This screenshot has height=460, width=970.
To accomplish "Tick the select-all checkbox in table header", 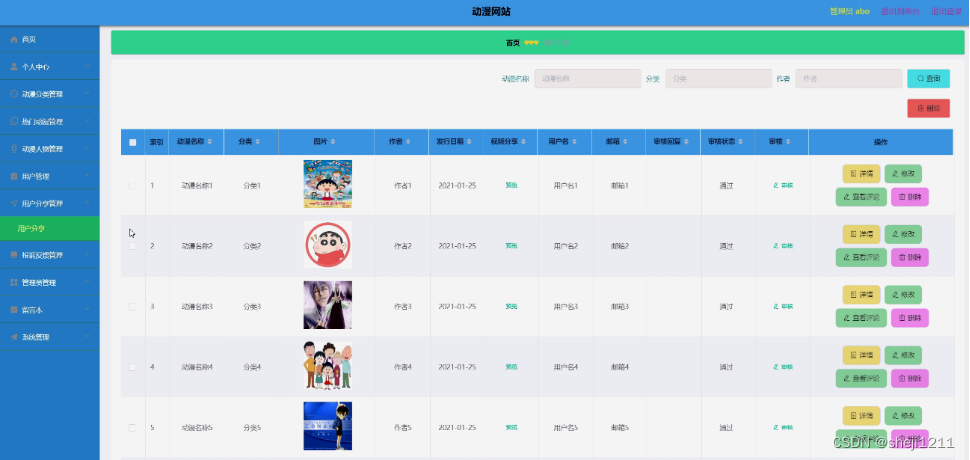I will [132, 142].
